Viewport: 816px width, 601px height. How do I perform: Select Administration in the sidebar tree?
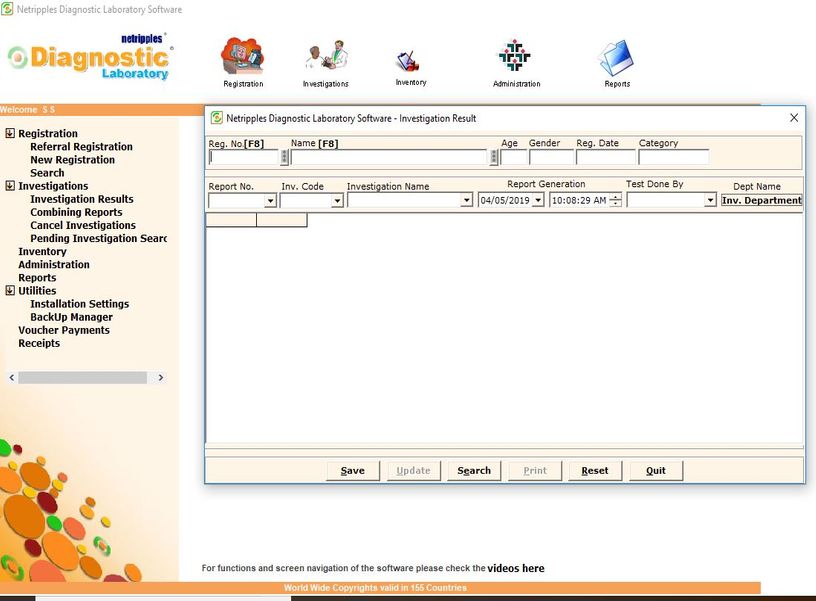(54, 264)
